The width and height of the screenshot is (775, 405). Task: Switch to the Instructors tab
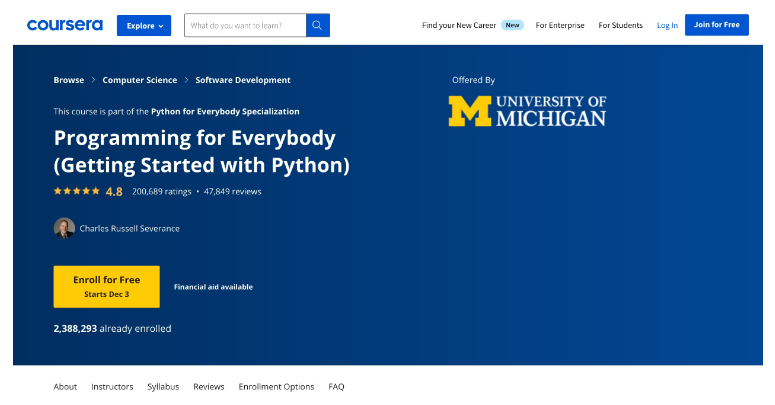click(112, 387)
